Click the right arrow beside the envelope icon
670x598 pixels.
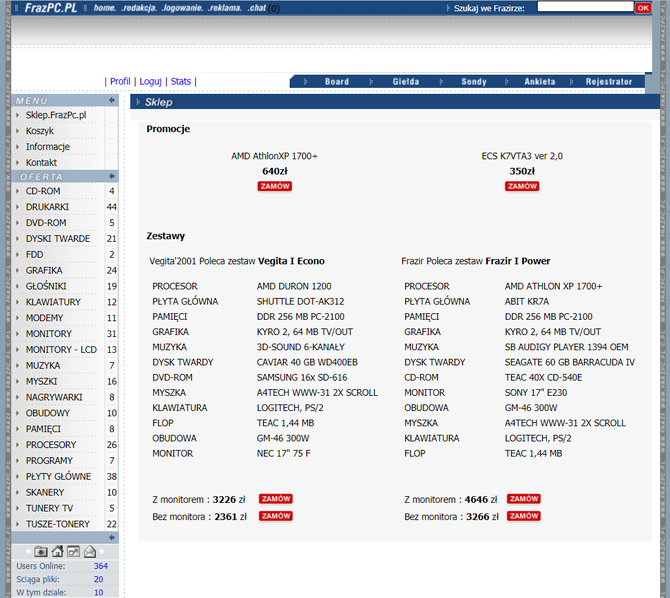tap(102, 551)
